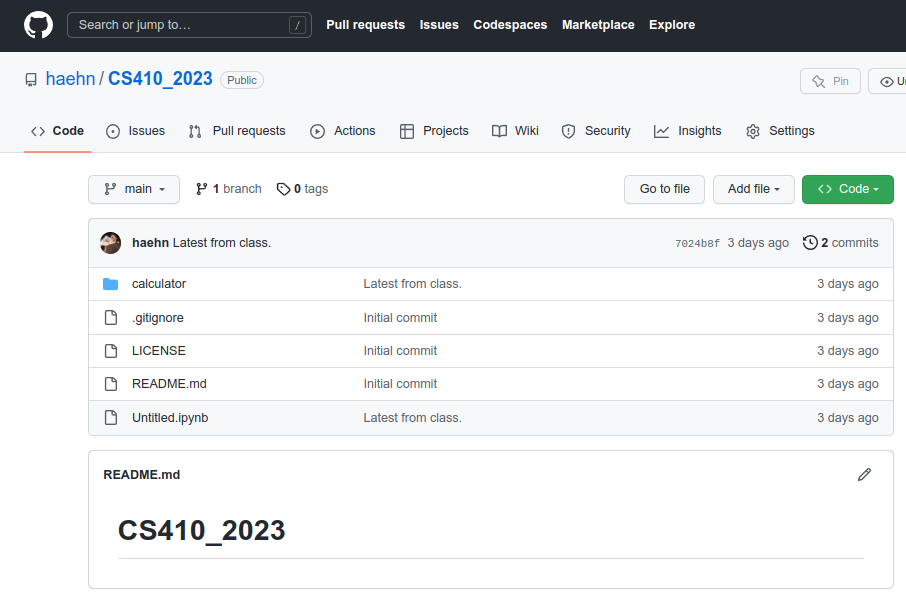Click the commits history clock icon
The height and width of the screenshot is (605, 906).
(810, 243)
